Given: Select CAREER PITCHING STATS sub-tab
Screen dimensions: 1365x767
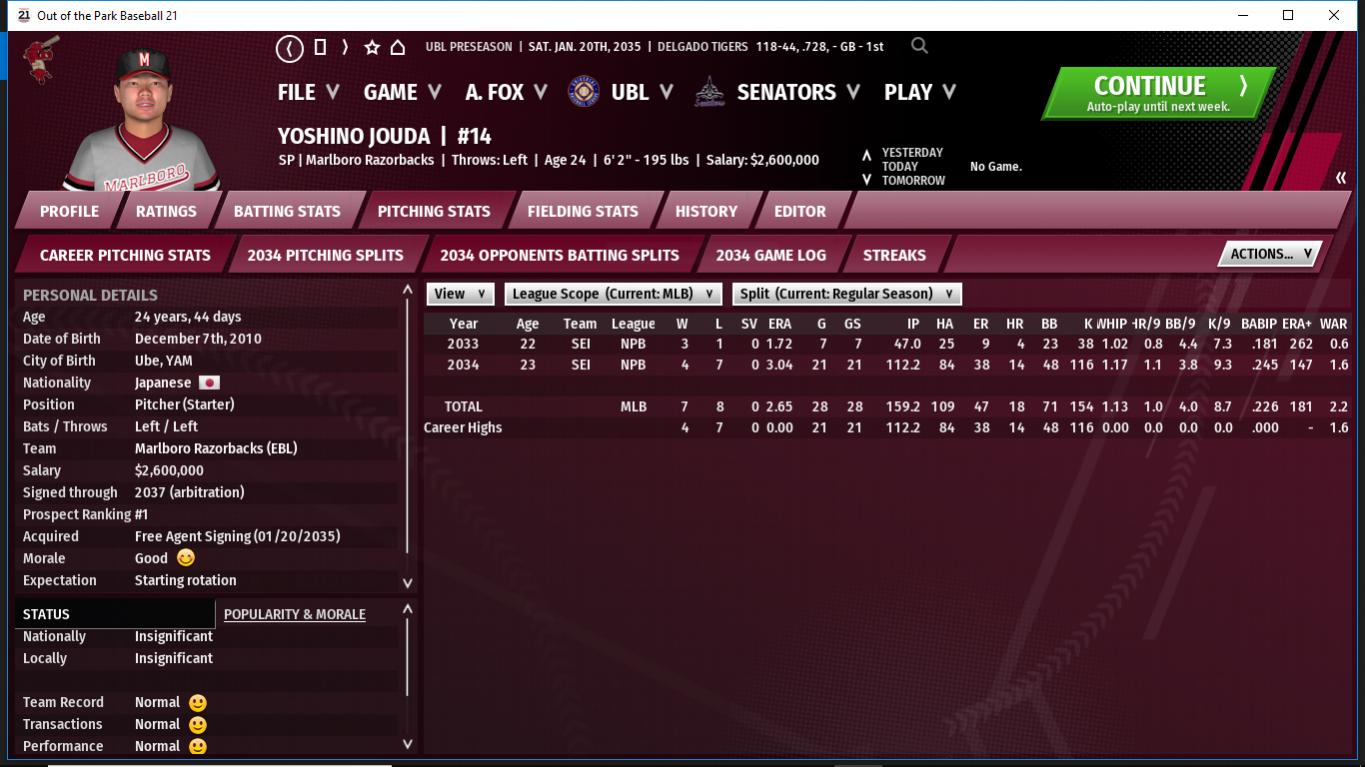Looking at the screenshot, I should tap(125, 255).
